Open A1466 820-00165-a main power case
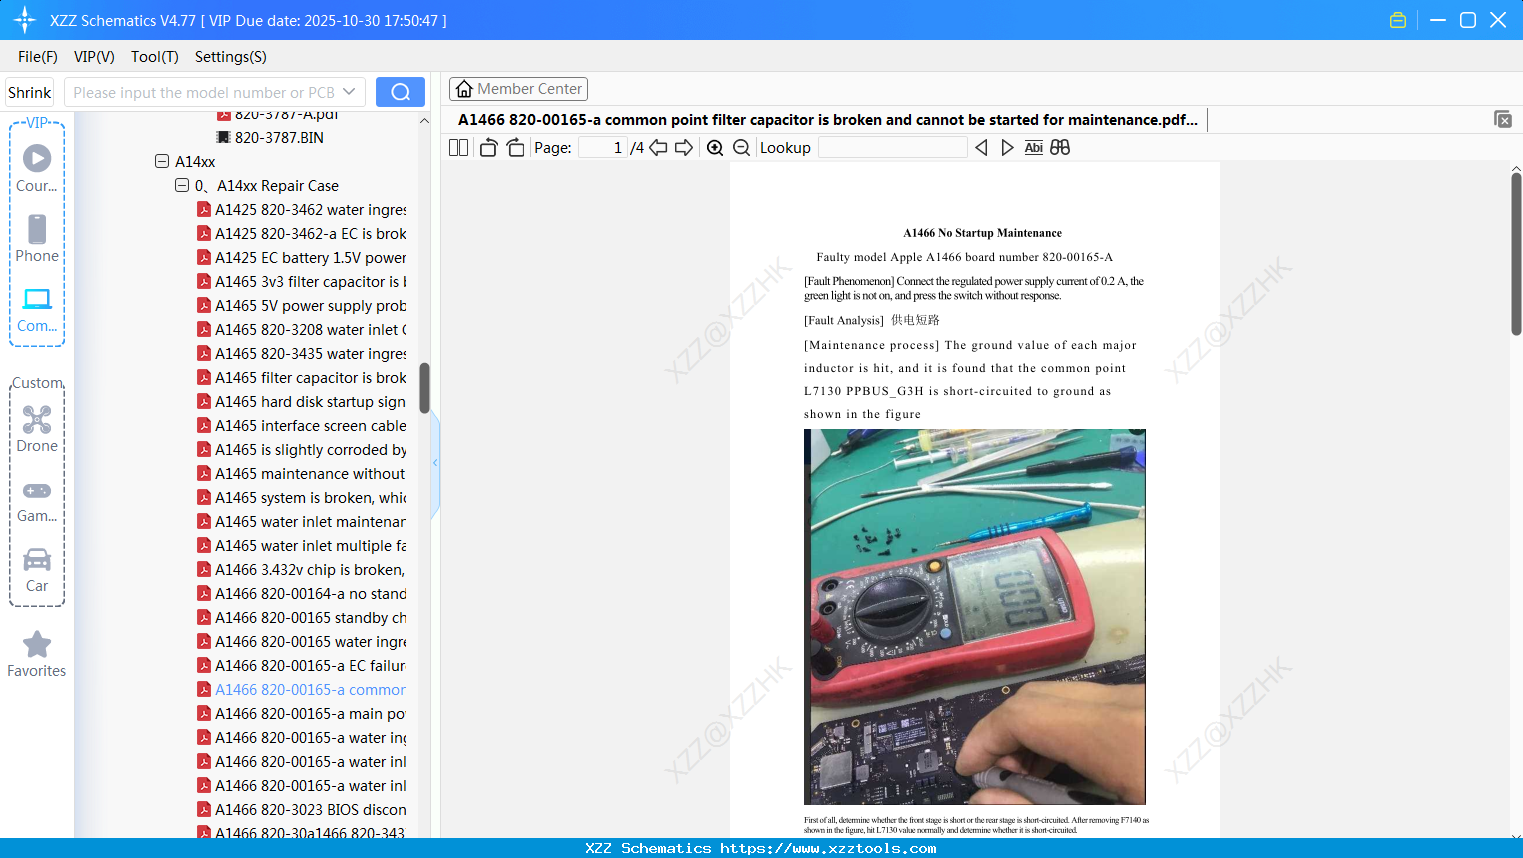The width and height of the screenshot is (1523, 858). (x=311, y=713)
